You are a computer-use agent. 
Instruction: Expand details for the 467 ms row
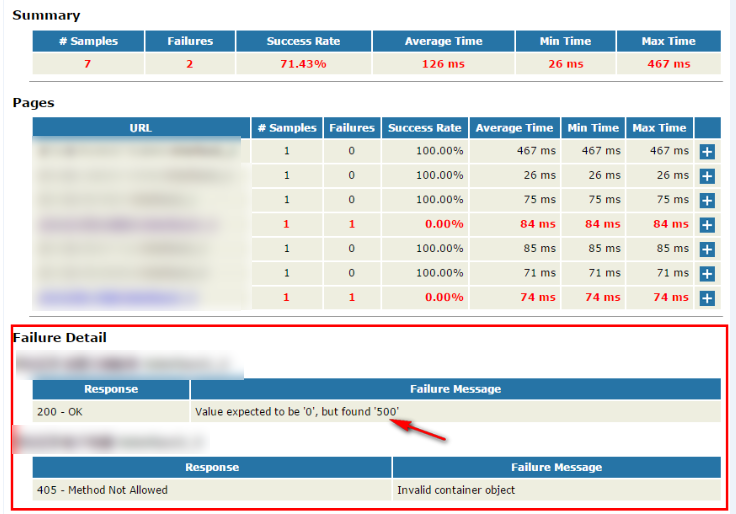click(x=707, y=152)
